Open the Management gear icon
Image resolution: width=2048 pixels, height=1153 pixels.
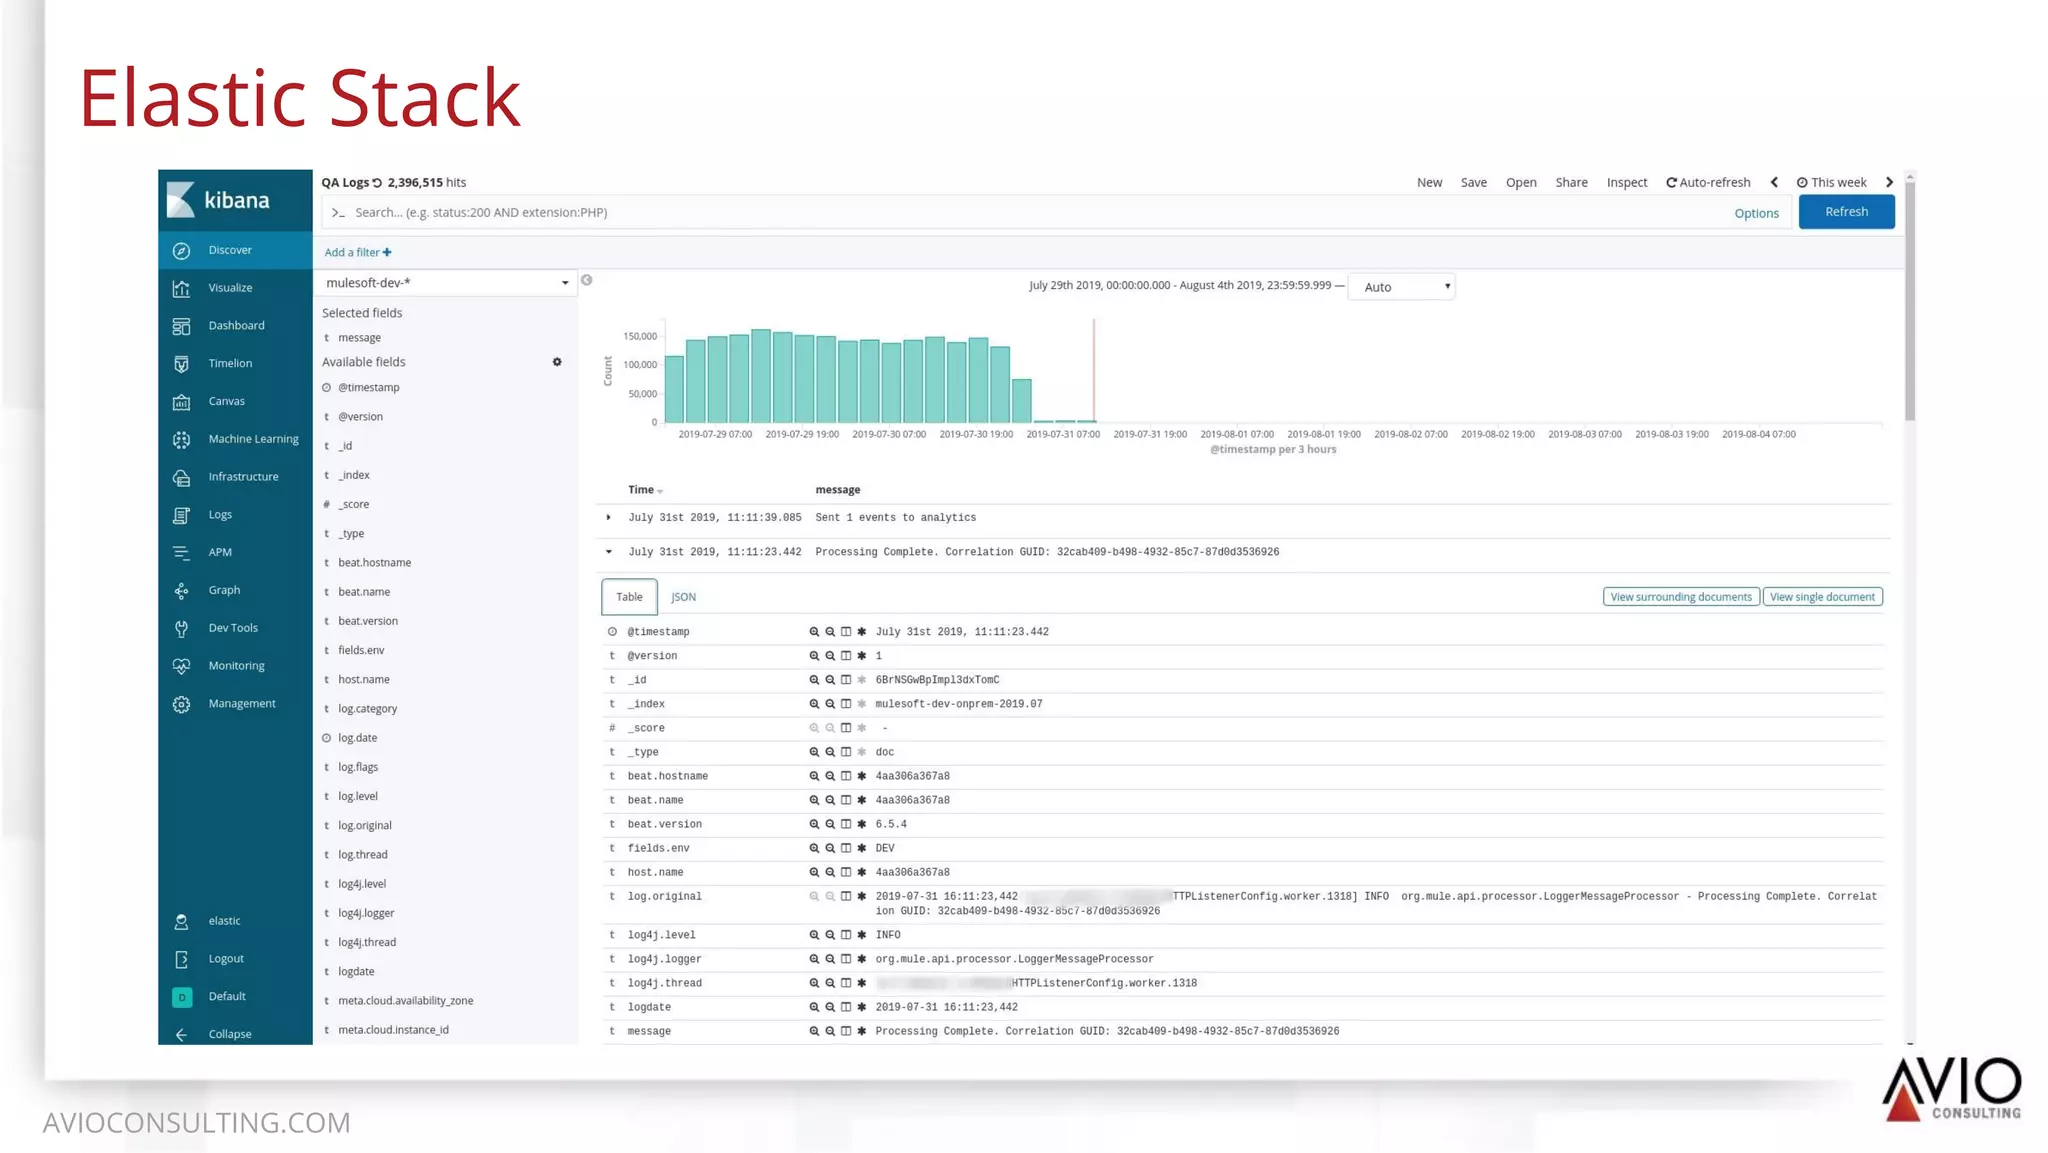[181, 704]
